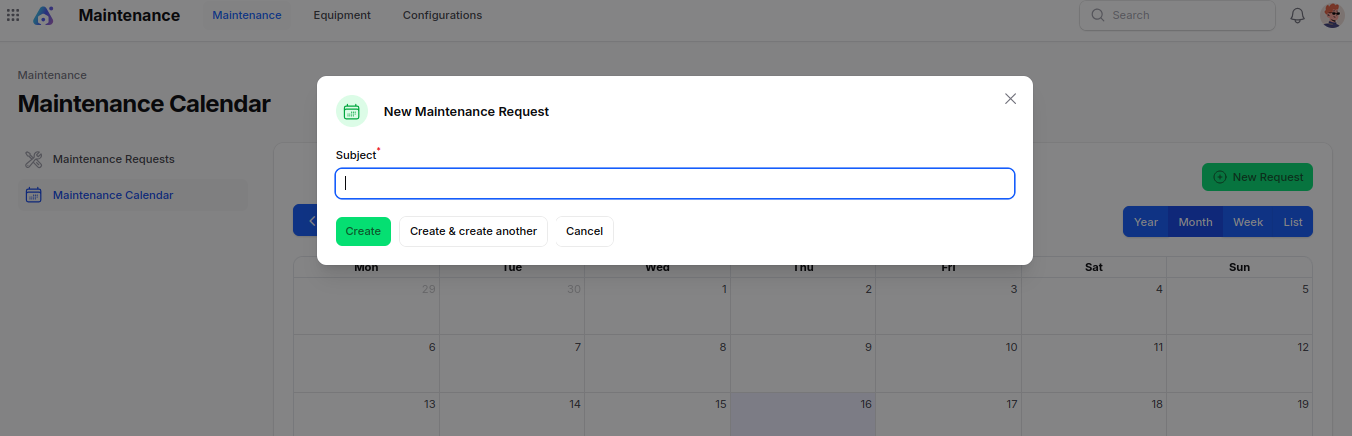Click the search magnifier icon

1098,15
